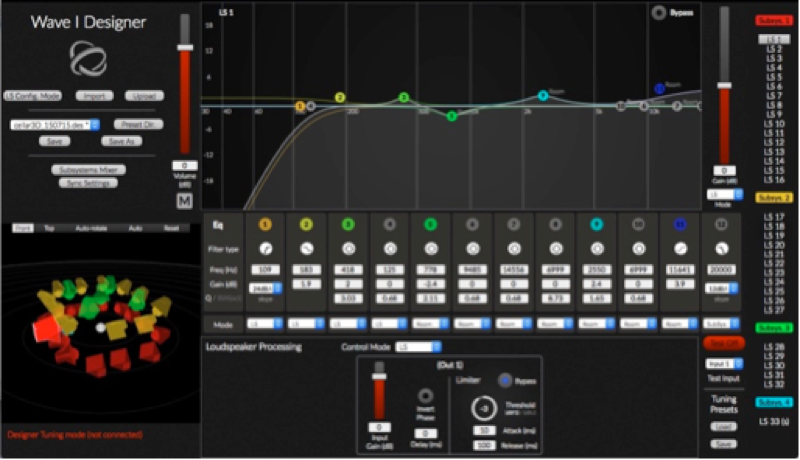The image size is (800, 460).
Task: Open the Control Mode dropdown
Action: coord(418,347)
